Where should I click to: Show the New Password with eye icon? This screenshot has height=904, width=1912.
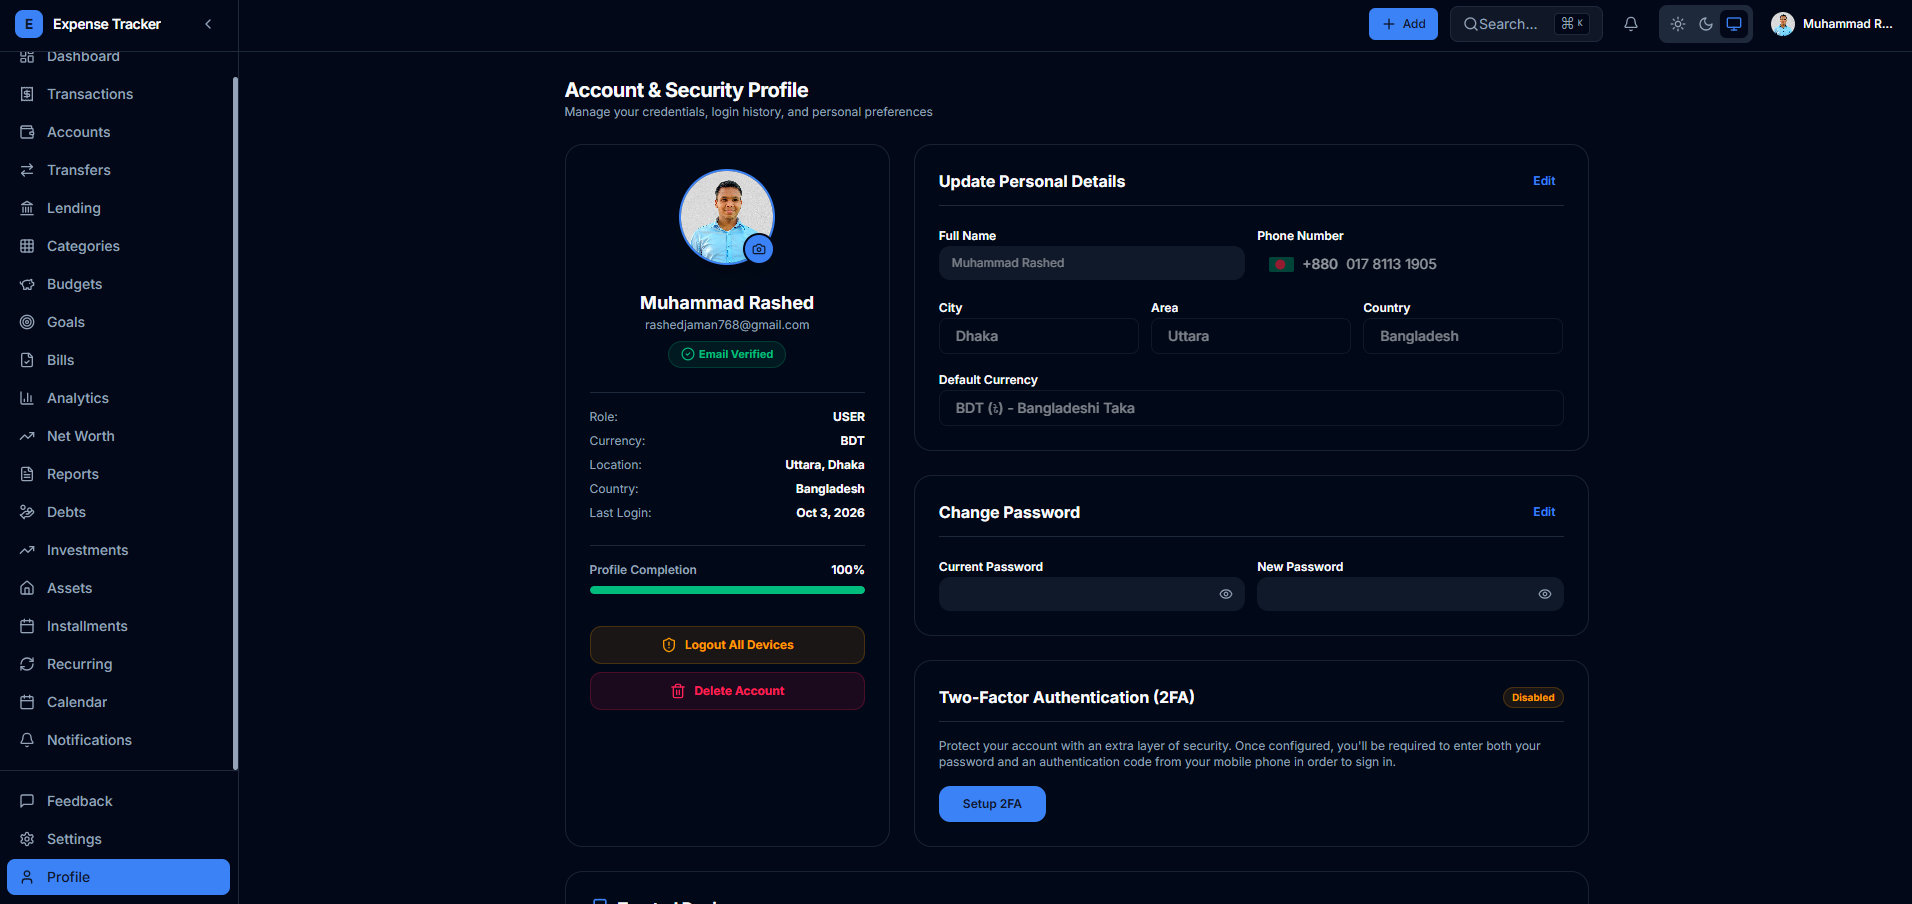(x=1545, y=594)
